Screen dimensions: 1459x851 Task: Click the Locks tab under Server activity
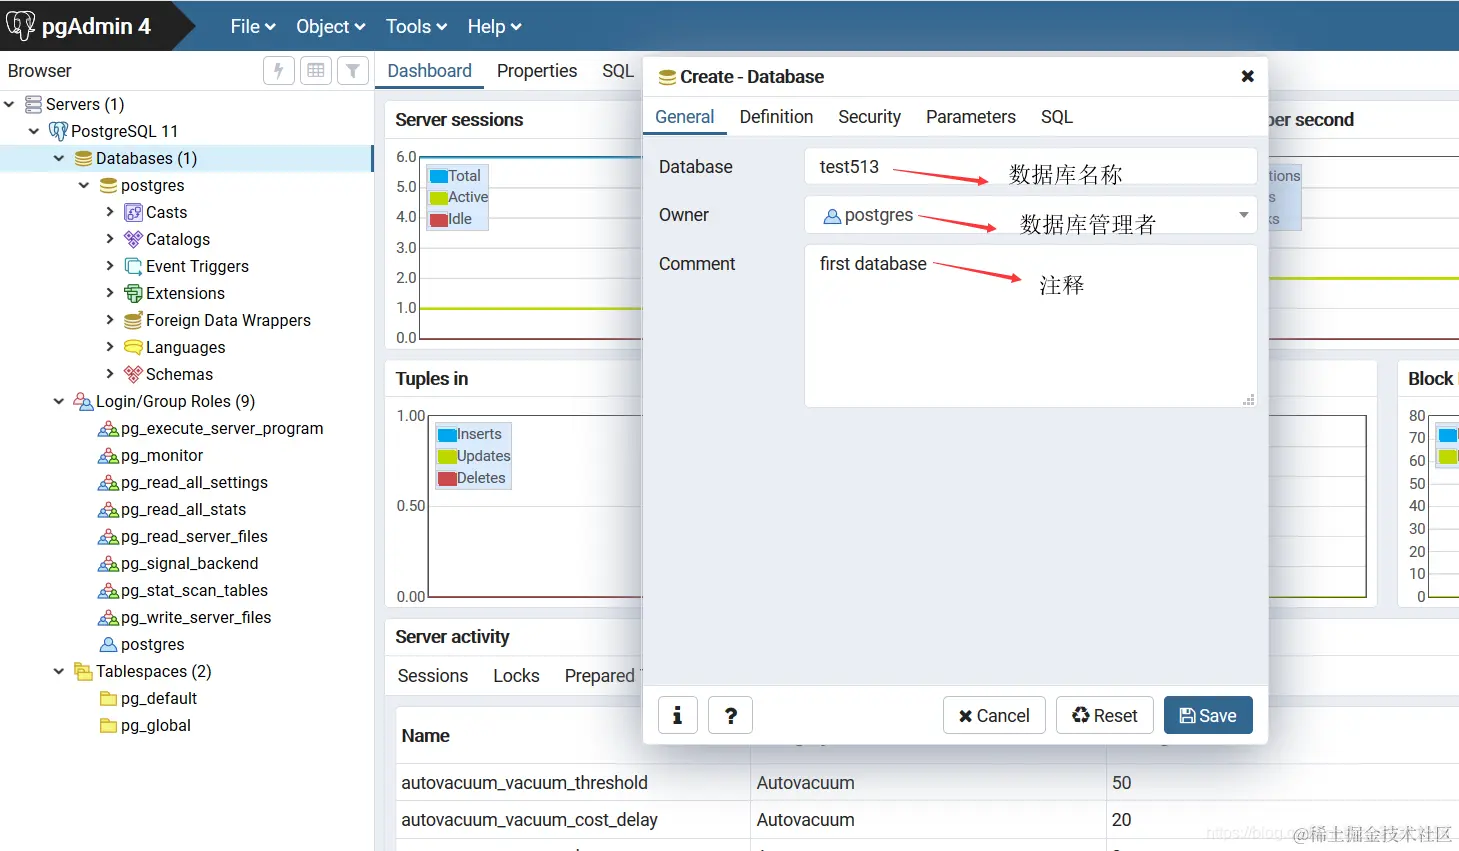[516, 676]
